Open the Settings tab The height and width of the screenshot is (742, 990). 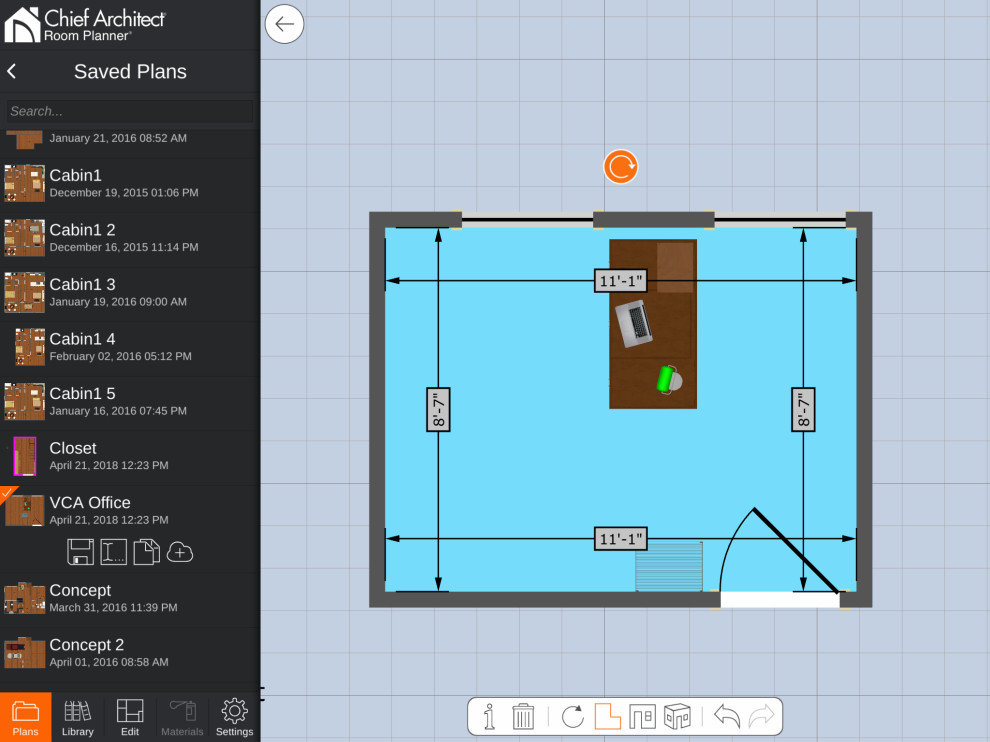(x=234, y=717)
